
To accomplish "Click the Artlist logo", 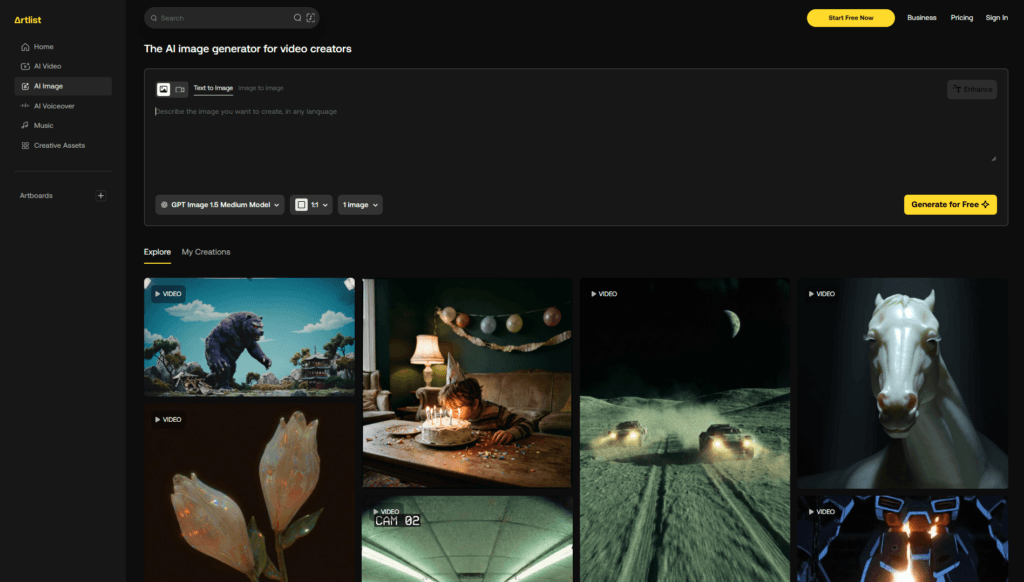I will (28, 18).
